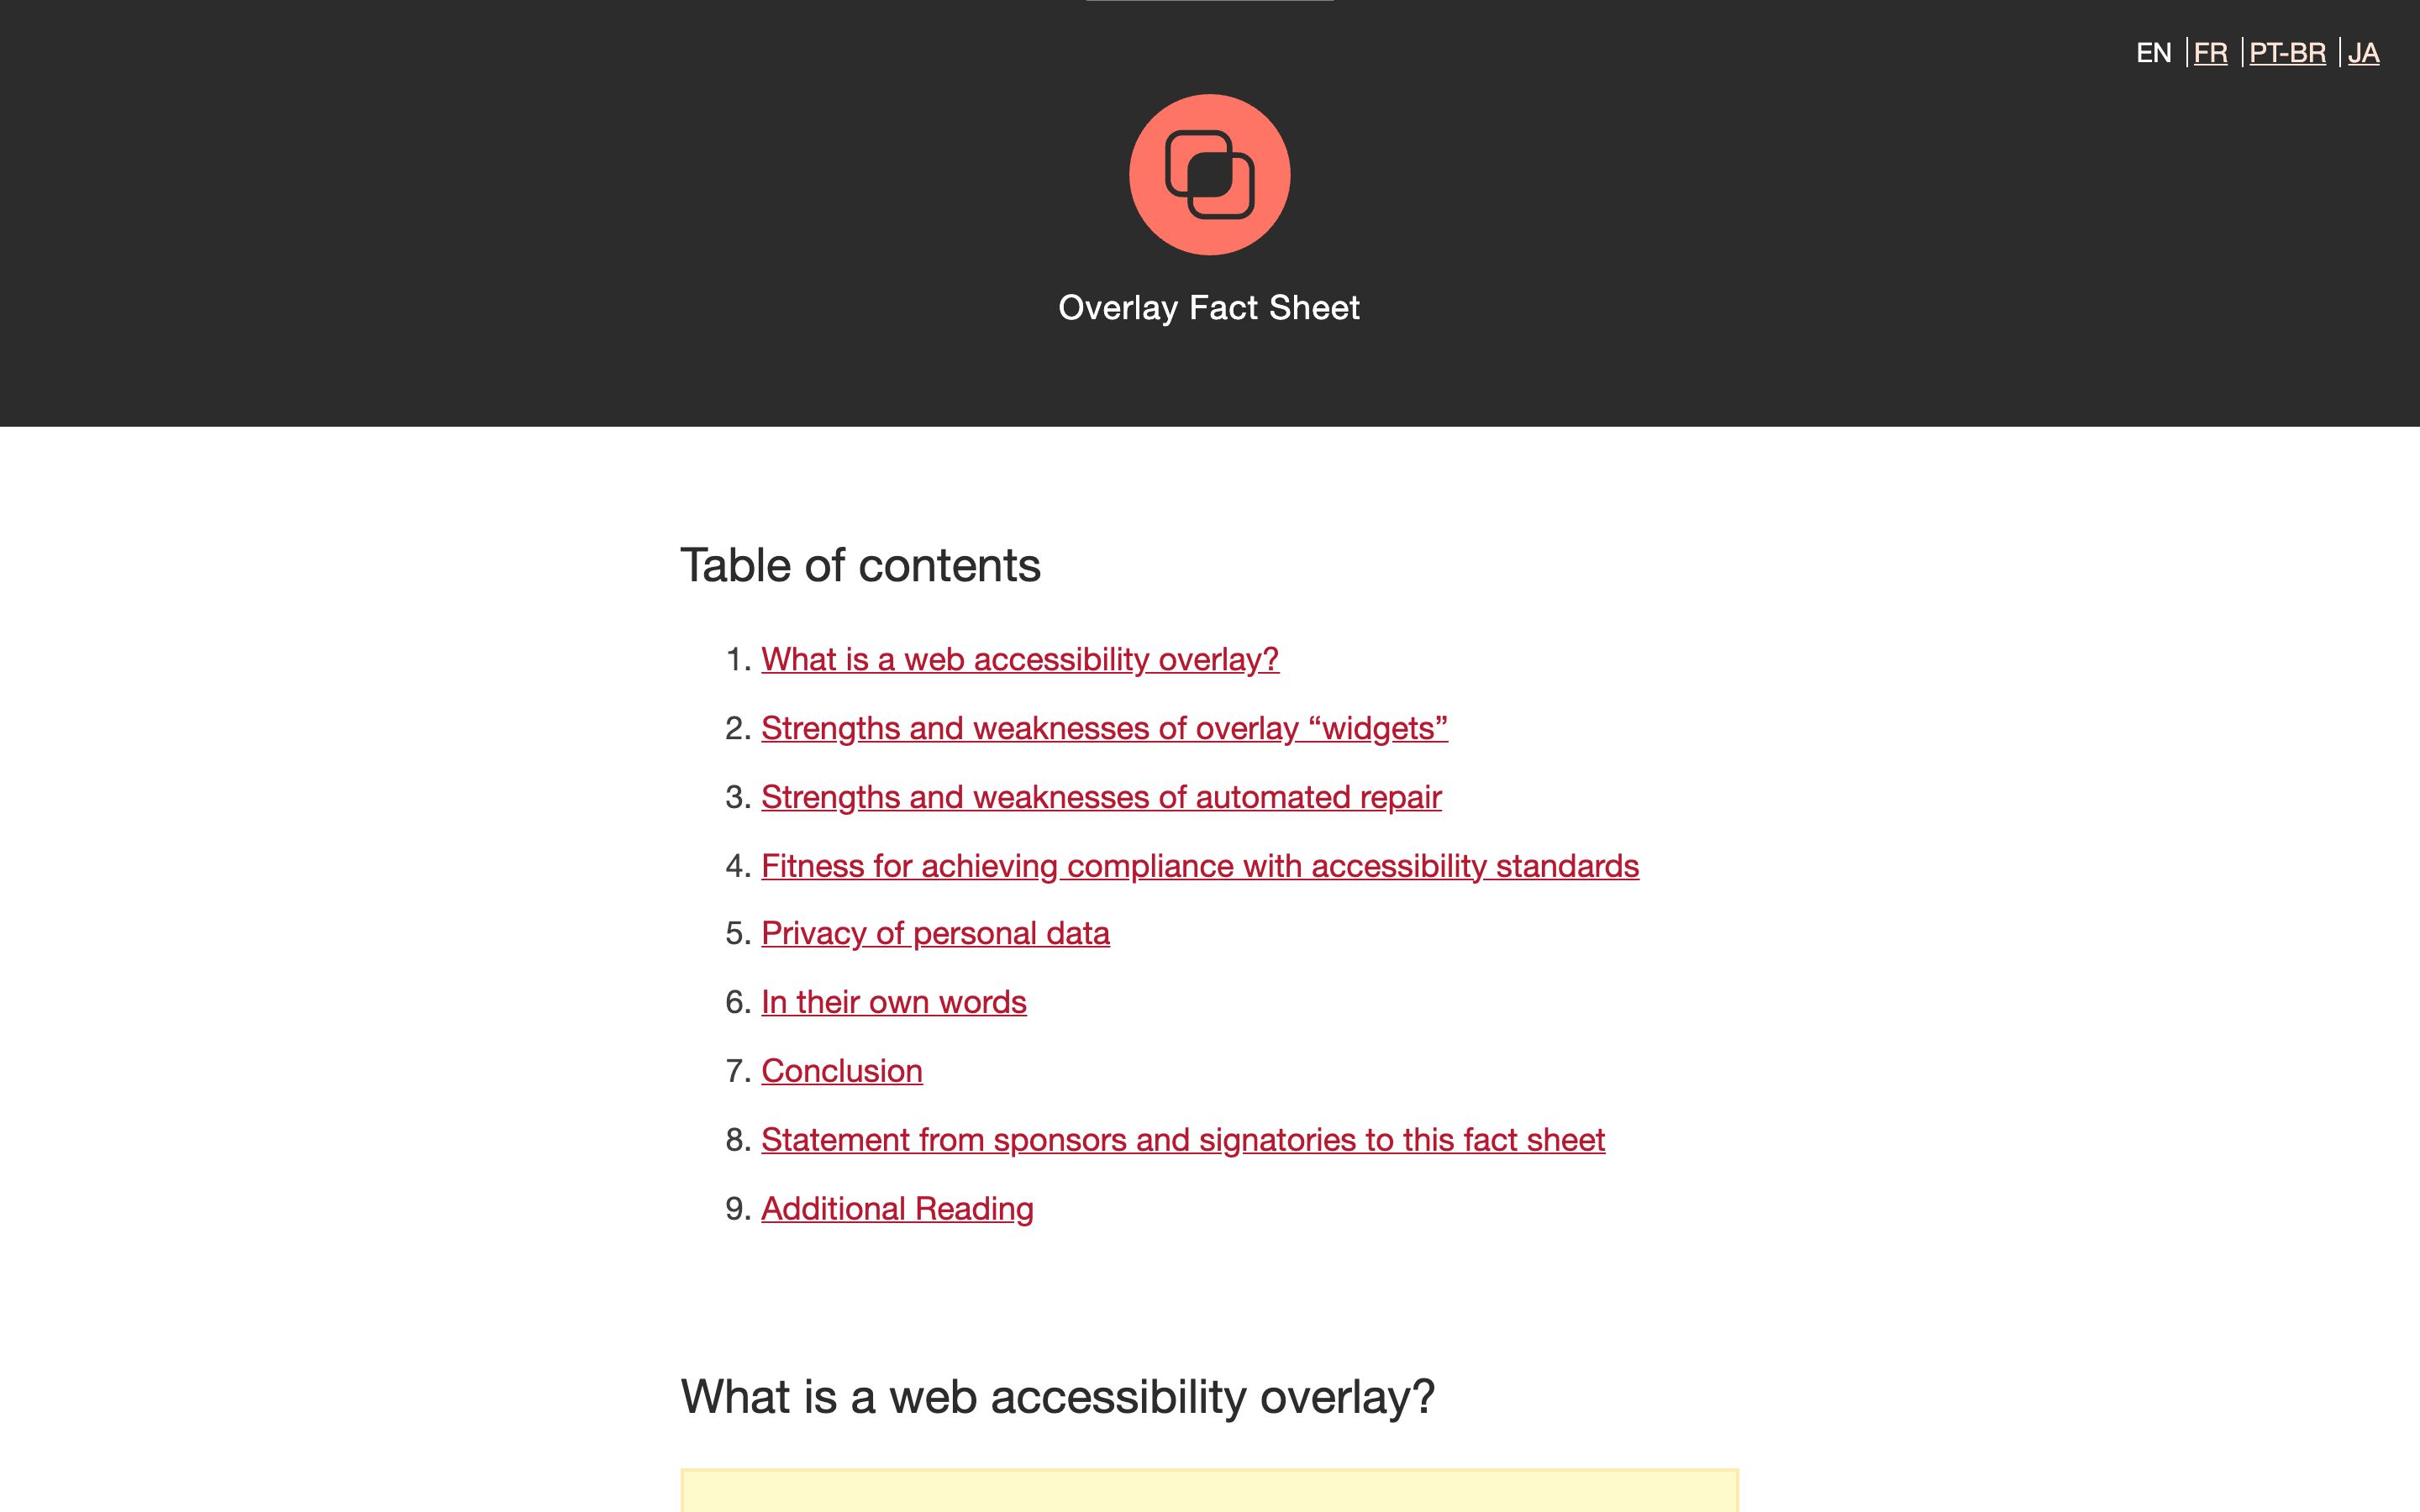Navigate to Fitness for achieving compliance section

[x=1201, y=864]
